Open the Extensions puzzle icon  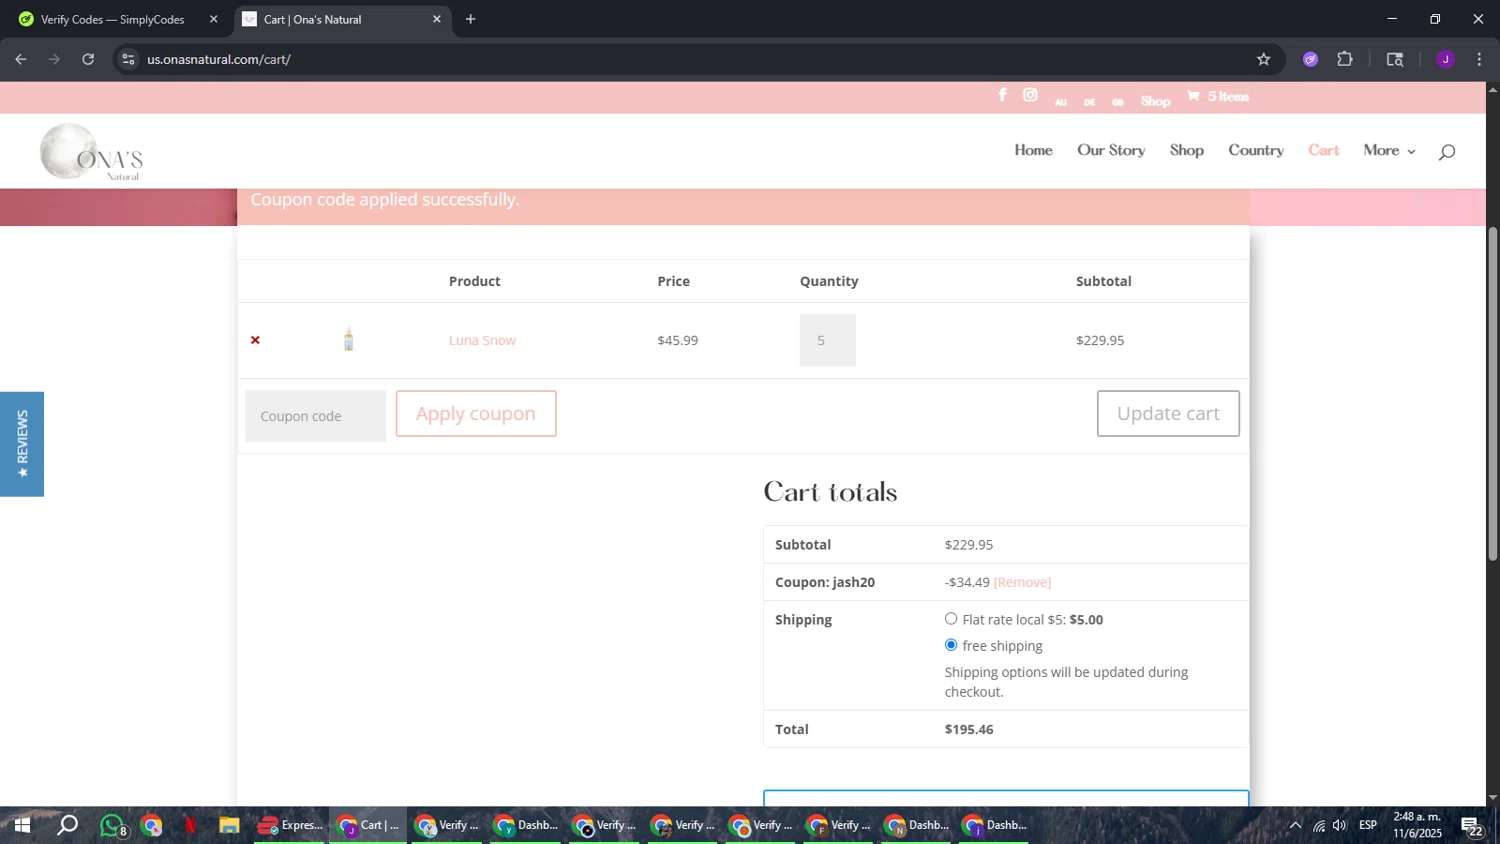[x=1345, y=59]
